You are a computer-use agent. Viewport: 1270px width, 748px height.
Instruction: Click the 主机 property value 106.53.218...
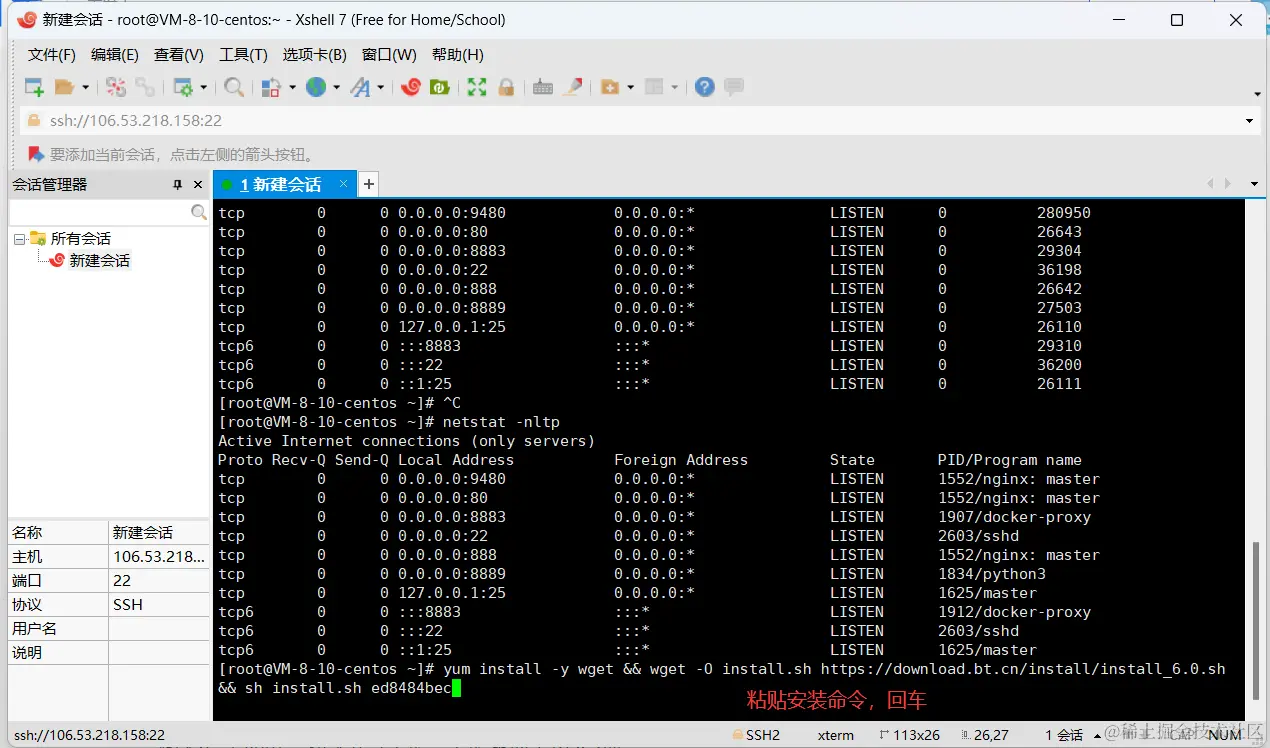pos(159,556)
